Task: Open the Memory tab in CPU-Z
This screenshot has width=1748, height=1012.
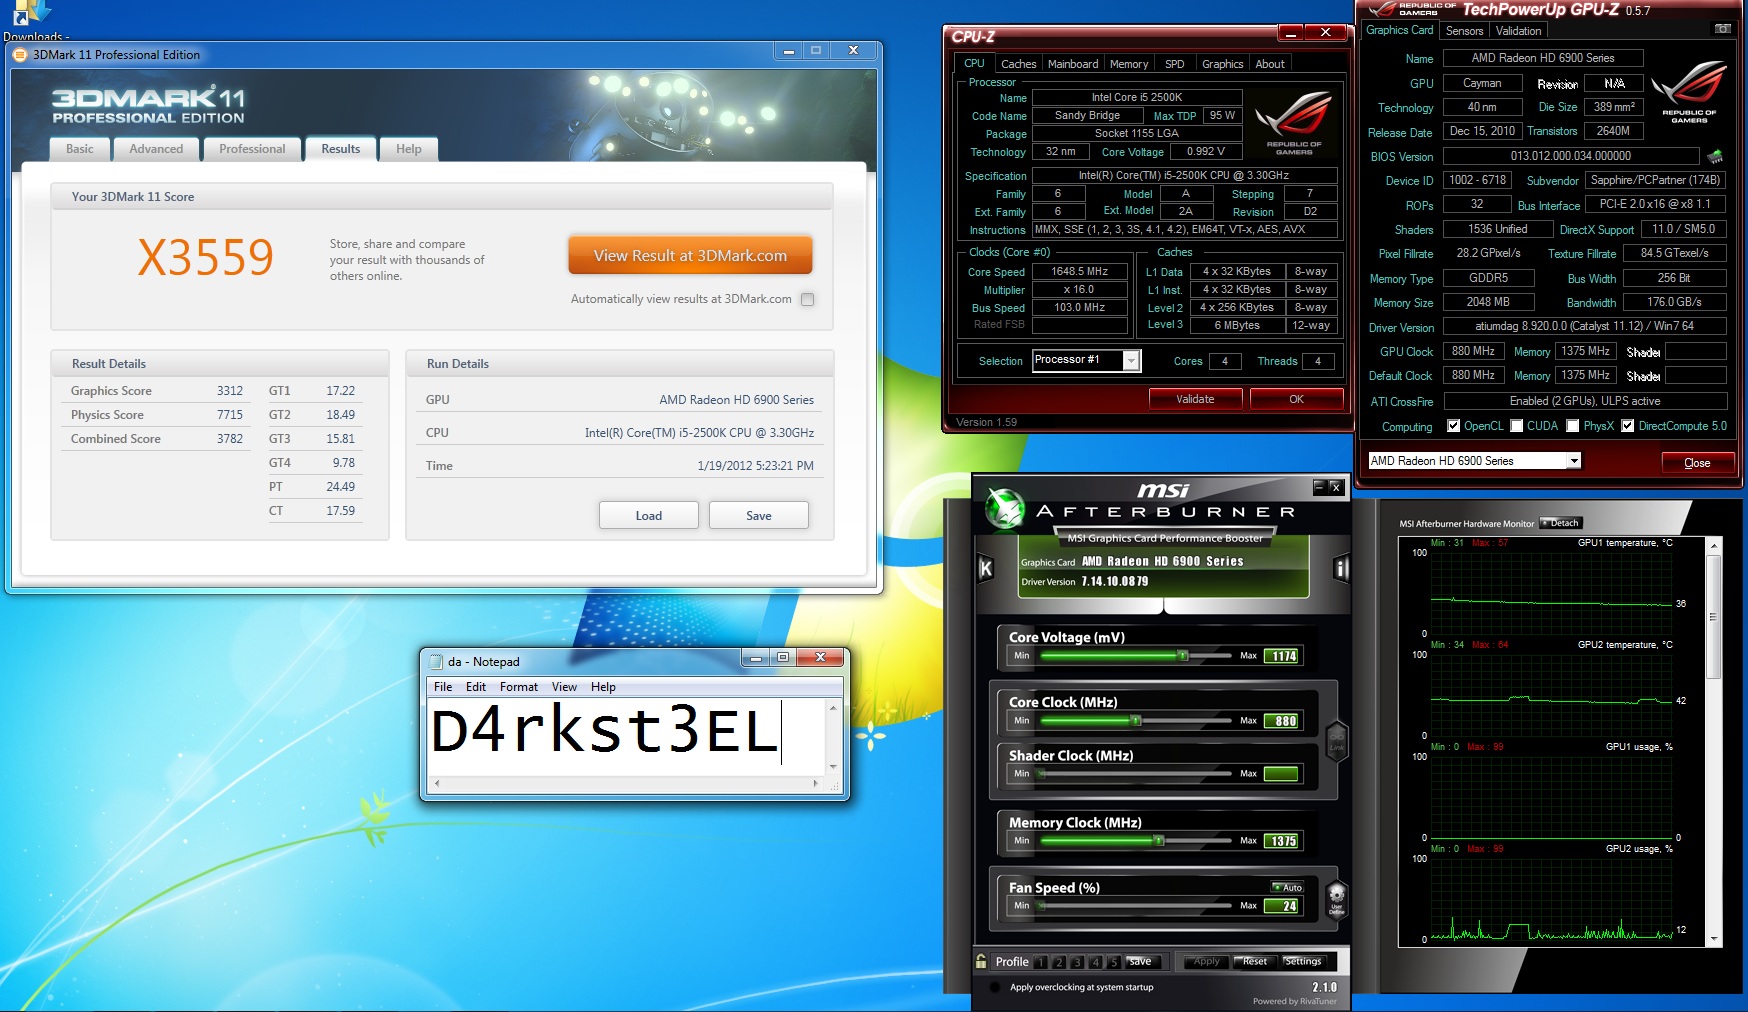Action: coord(1129,64)
